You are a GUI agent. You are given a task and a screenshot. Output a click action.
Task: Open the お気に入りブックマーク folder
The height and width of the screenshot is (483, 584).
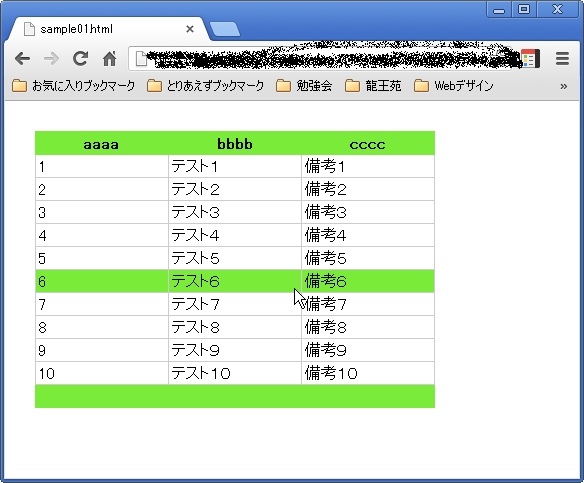[73, 86]
